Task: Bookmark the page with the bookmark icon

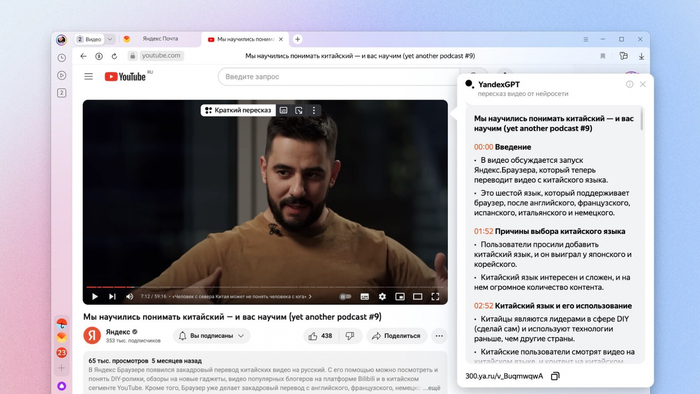Action: coord(603,56)
